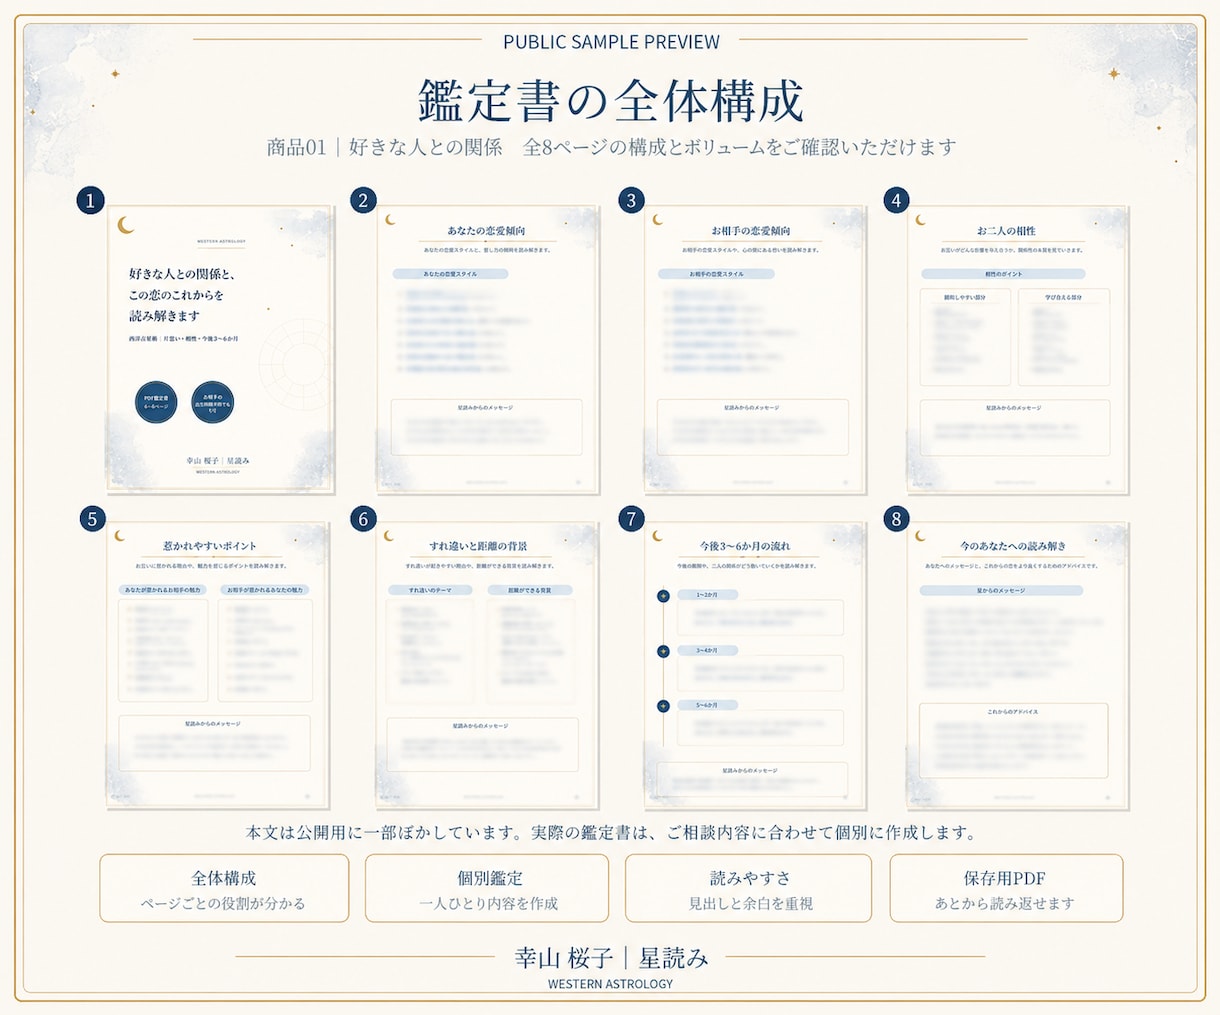1220x1015 pixels.
Task: Click the main title '鑑定書の全体構成'
Action: tap(610, 101)
